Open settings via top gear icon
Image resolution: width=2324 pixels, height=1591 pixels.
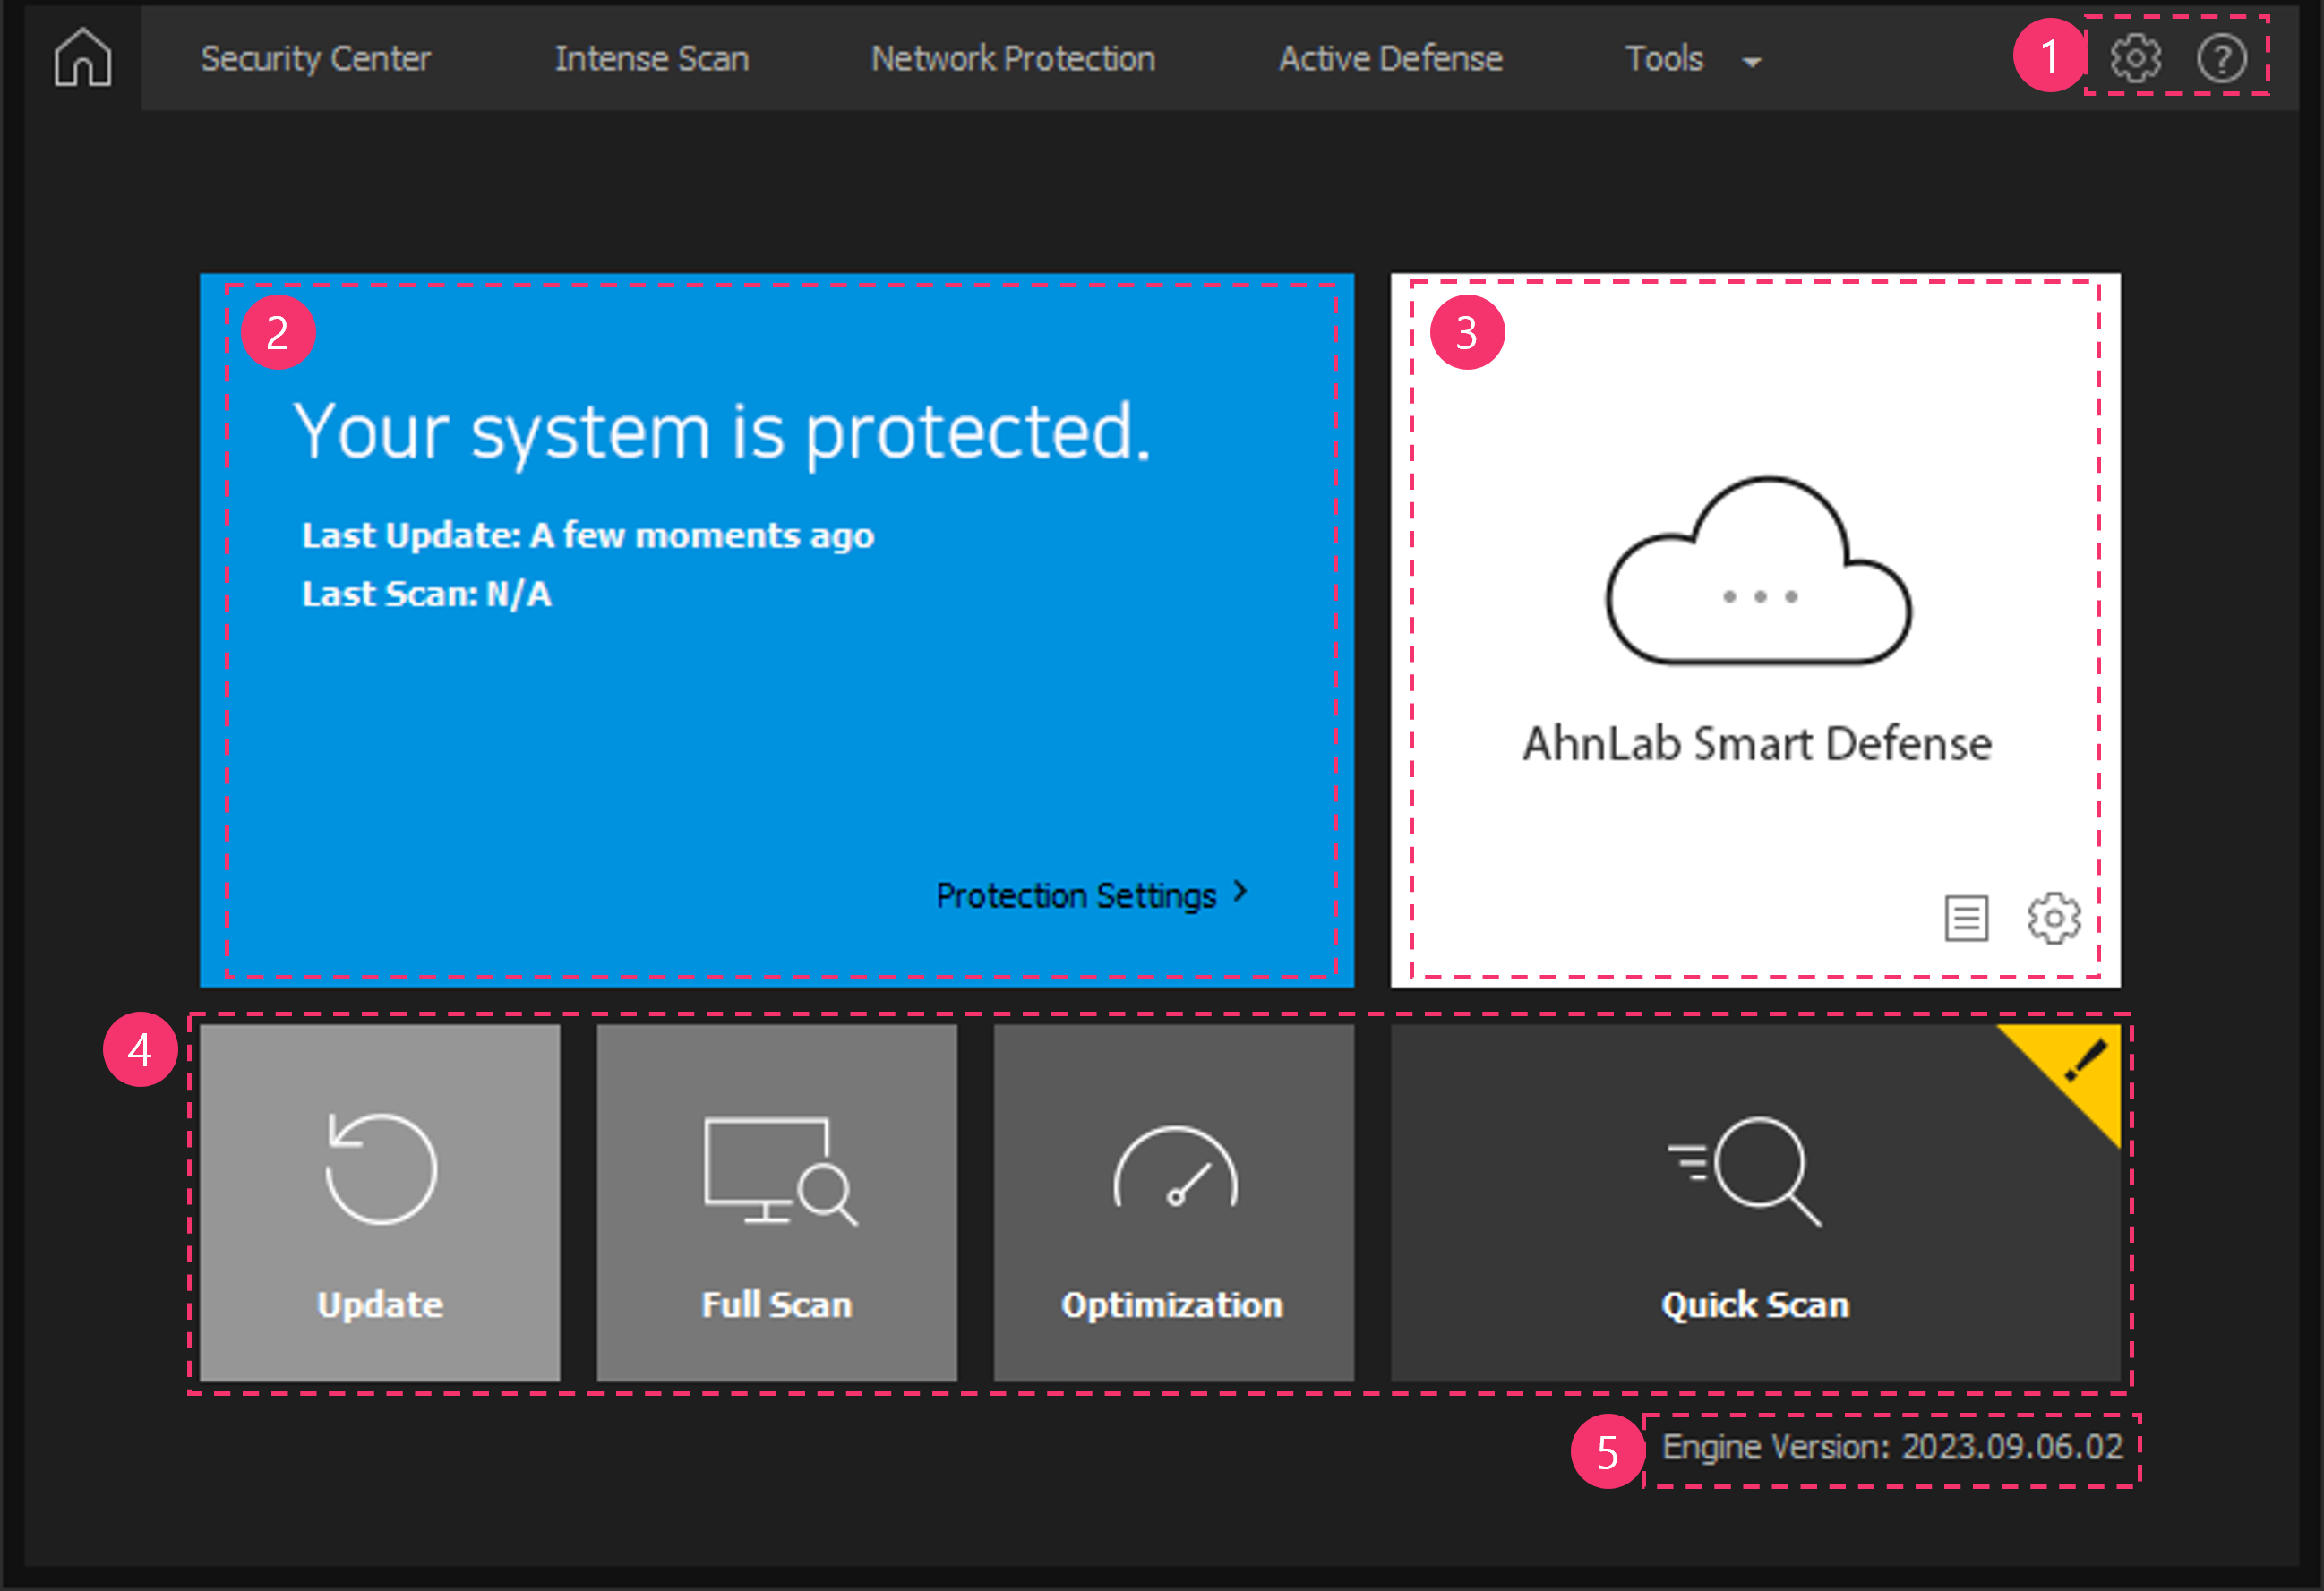(x=2135, y=58)
